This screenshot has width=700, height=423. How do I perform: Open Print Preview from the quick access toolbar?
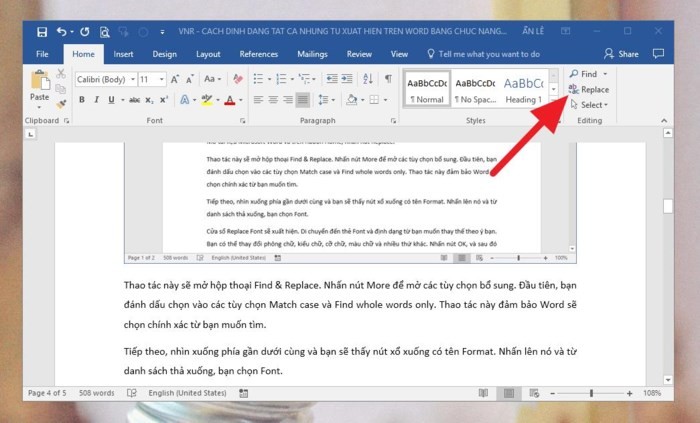coord(104,32)
